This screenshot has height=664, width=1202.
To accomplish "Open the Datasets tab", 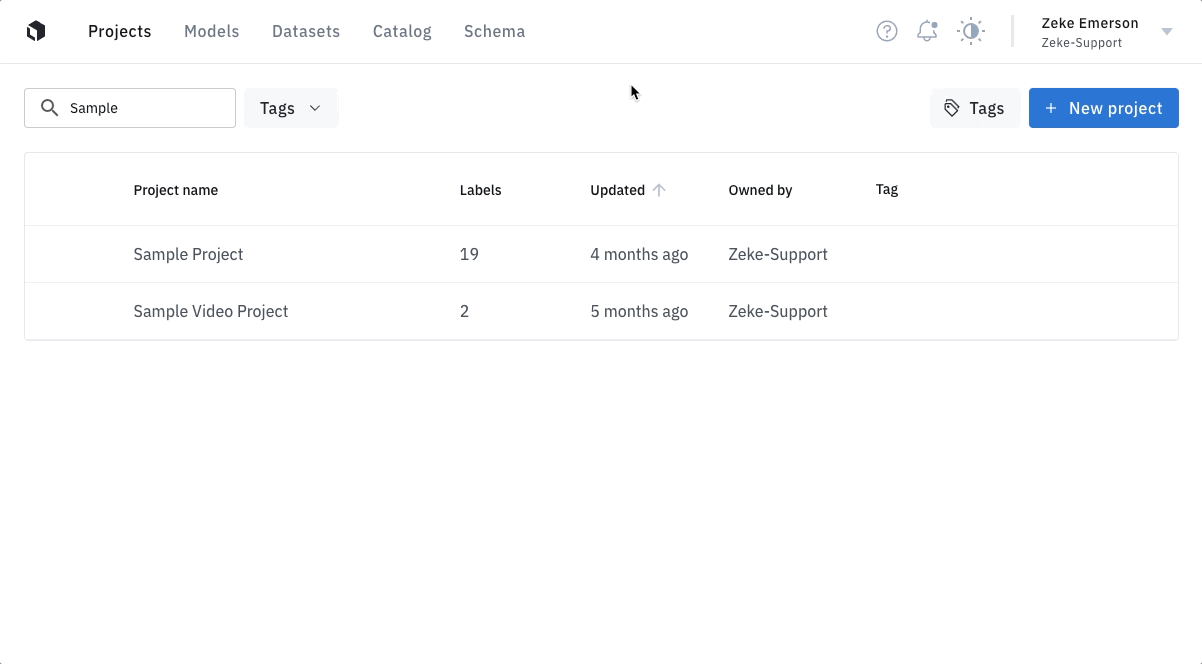I will coord(306,31).
